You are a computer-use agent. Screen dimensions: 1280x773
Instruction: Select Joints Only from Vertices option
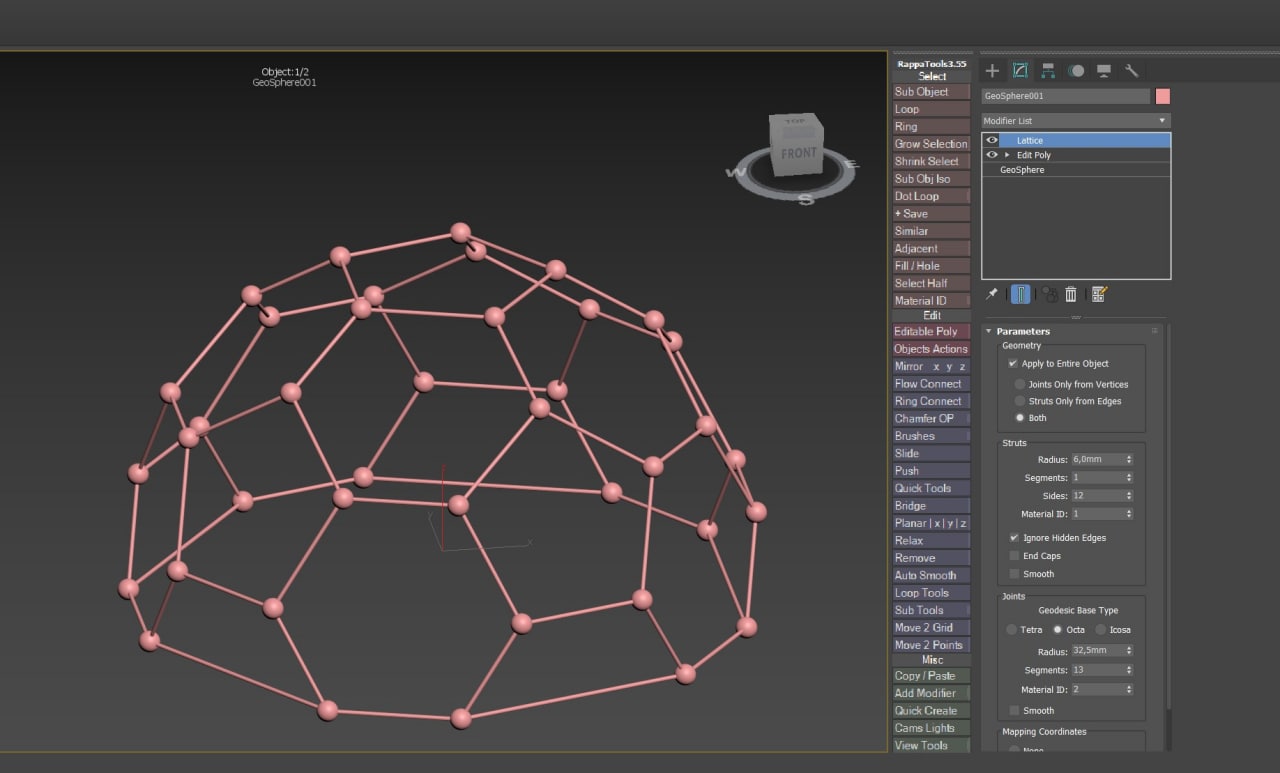[1020, 384]
